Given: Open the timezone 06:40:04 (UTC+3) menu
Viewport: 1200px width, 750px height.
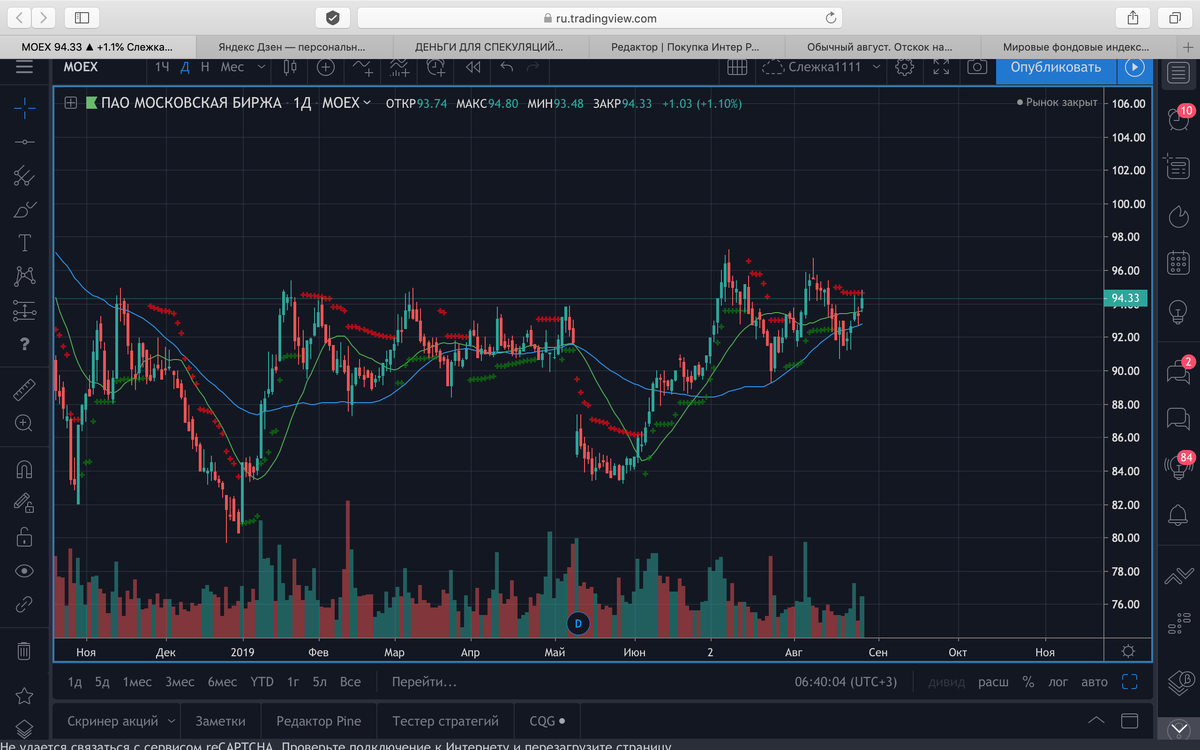Looking at the screenshot, I should (x=846, y=682).
